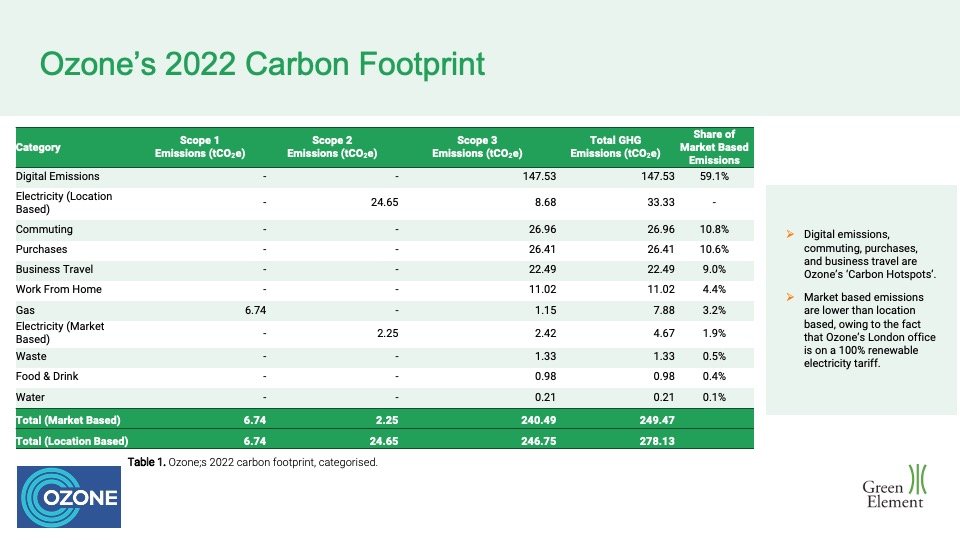This screenshot has width=960, height=540.
Task: Click the 'Scope 2 Emissions' column header
Action: click(332, 147)
